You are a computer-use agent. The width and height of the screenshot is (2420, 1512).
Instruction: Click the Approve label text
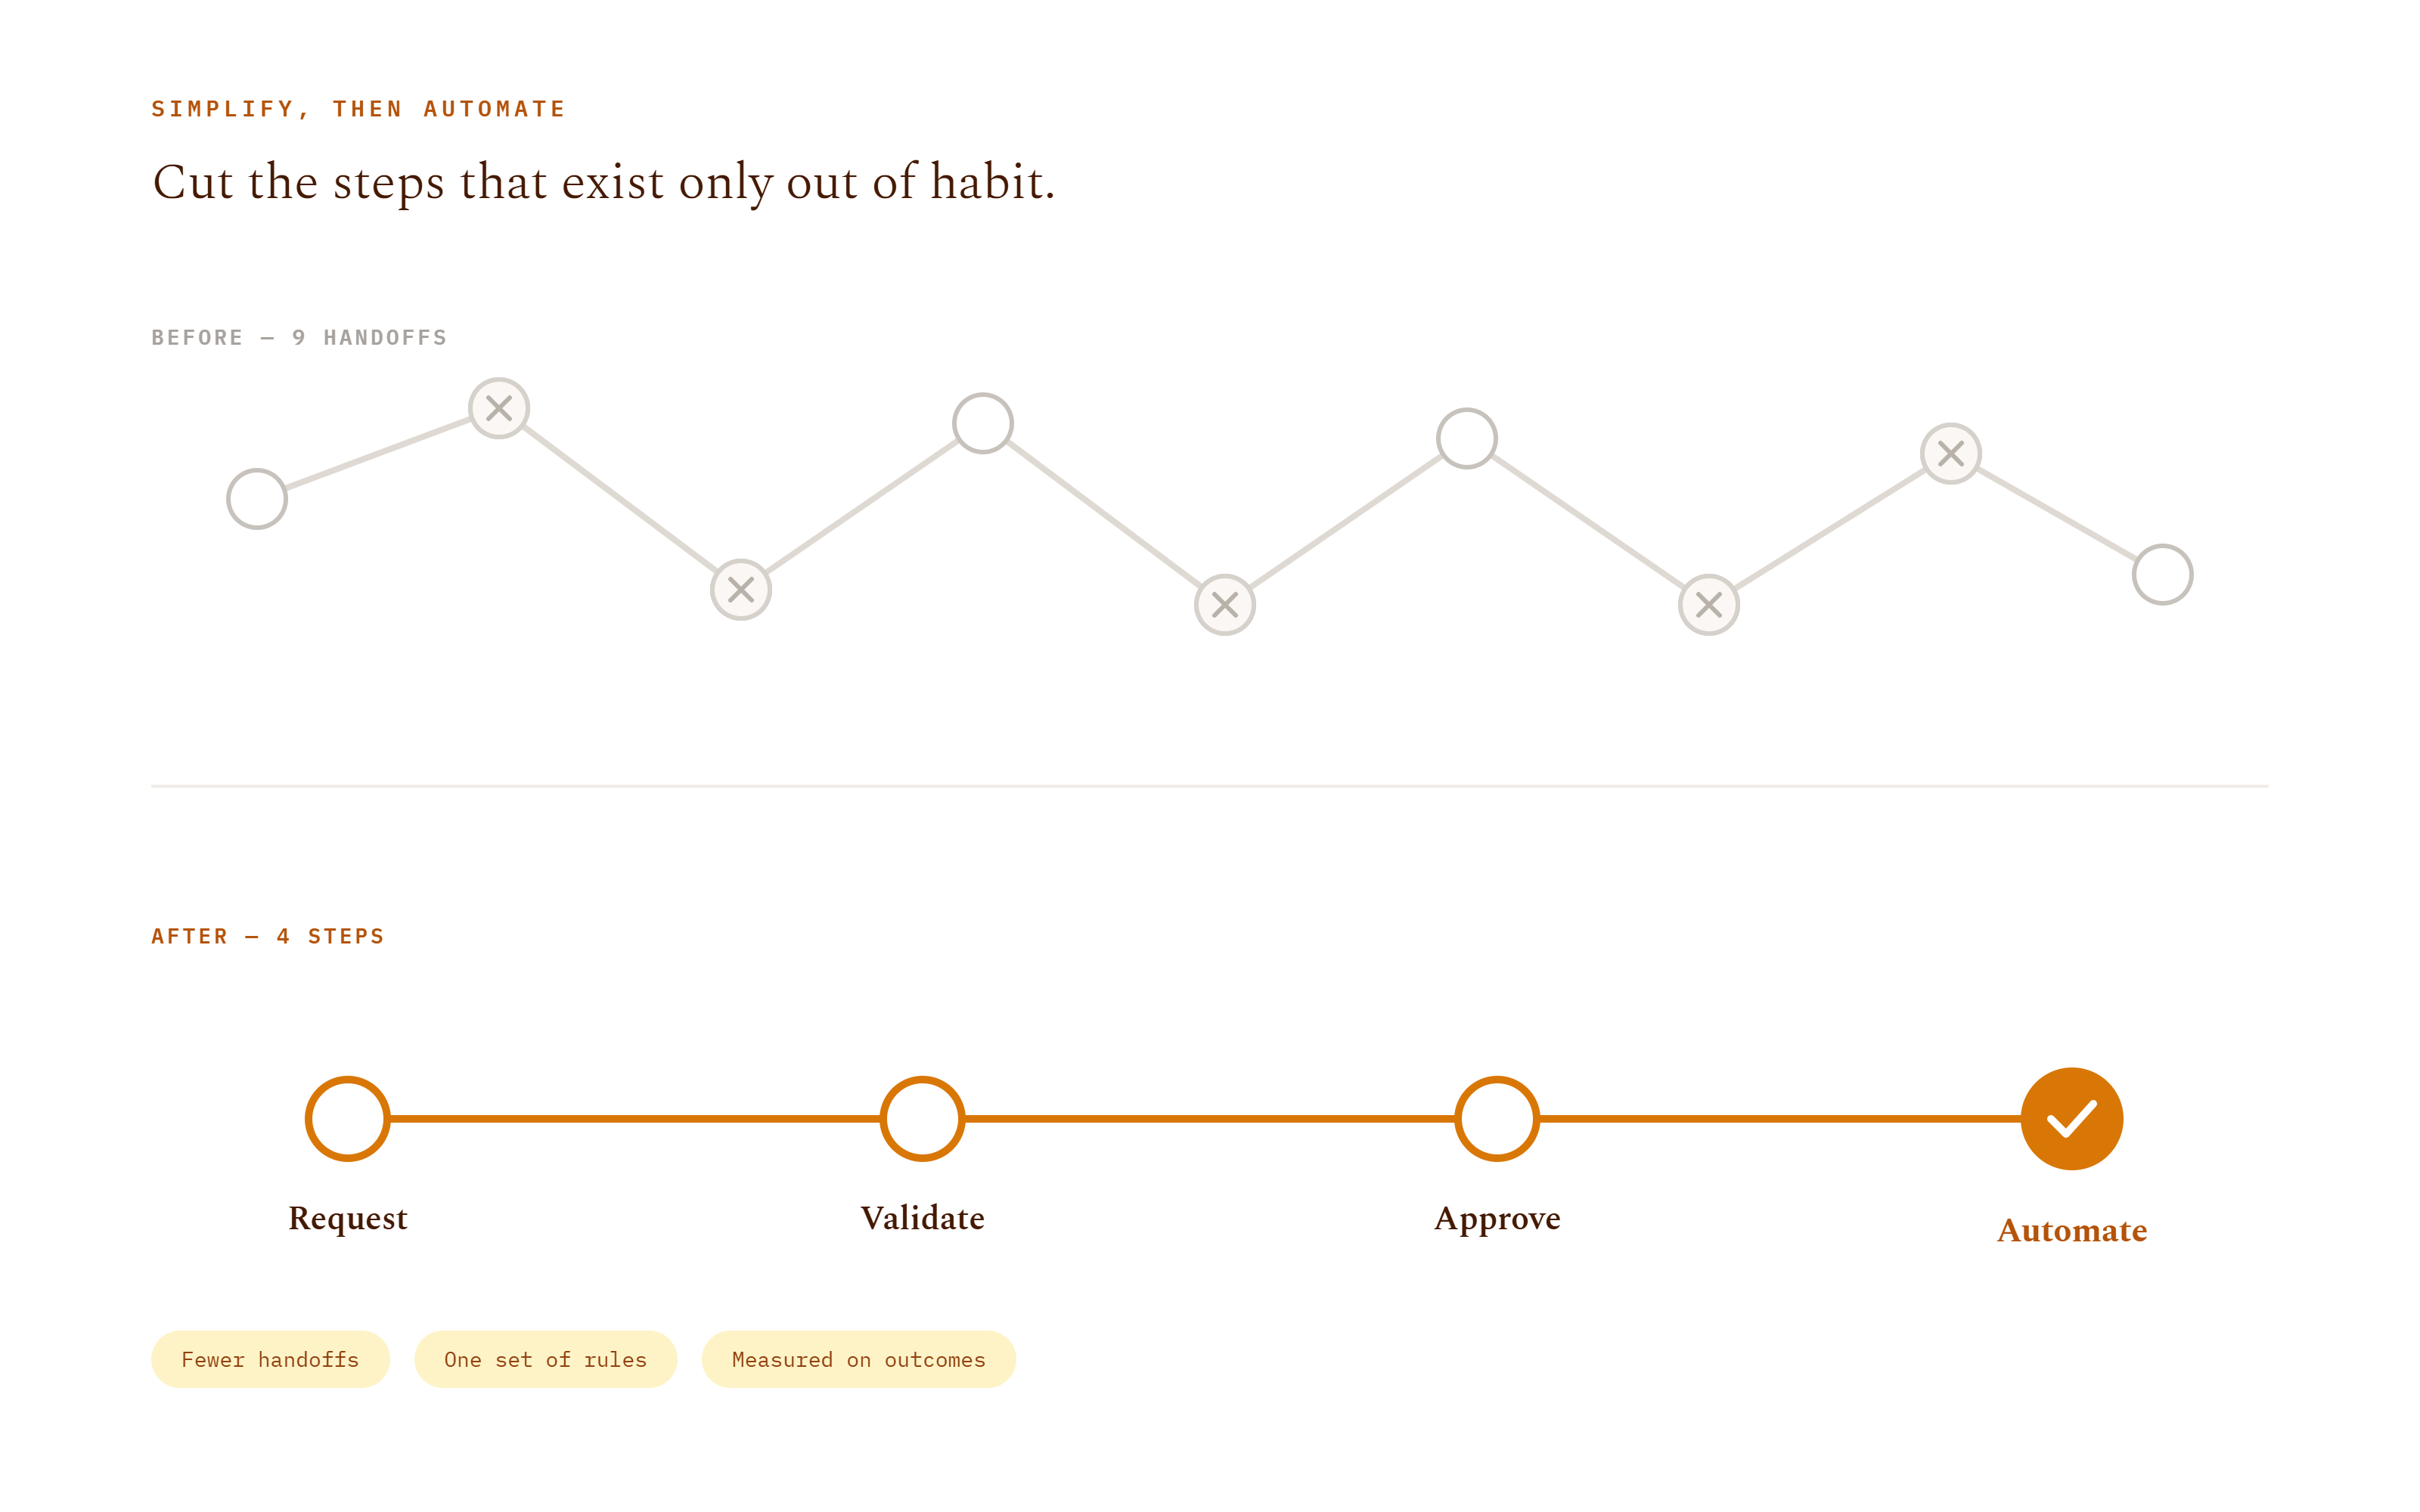point(1496,1218)
